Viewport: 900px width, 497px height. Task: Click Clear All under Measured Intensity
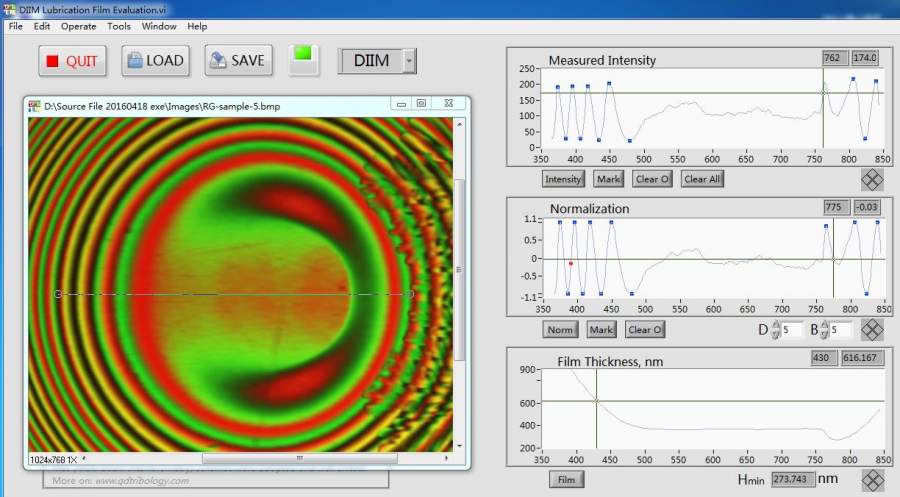coord(701,180)
